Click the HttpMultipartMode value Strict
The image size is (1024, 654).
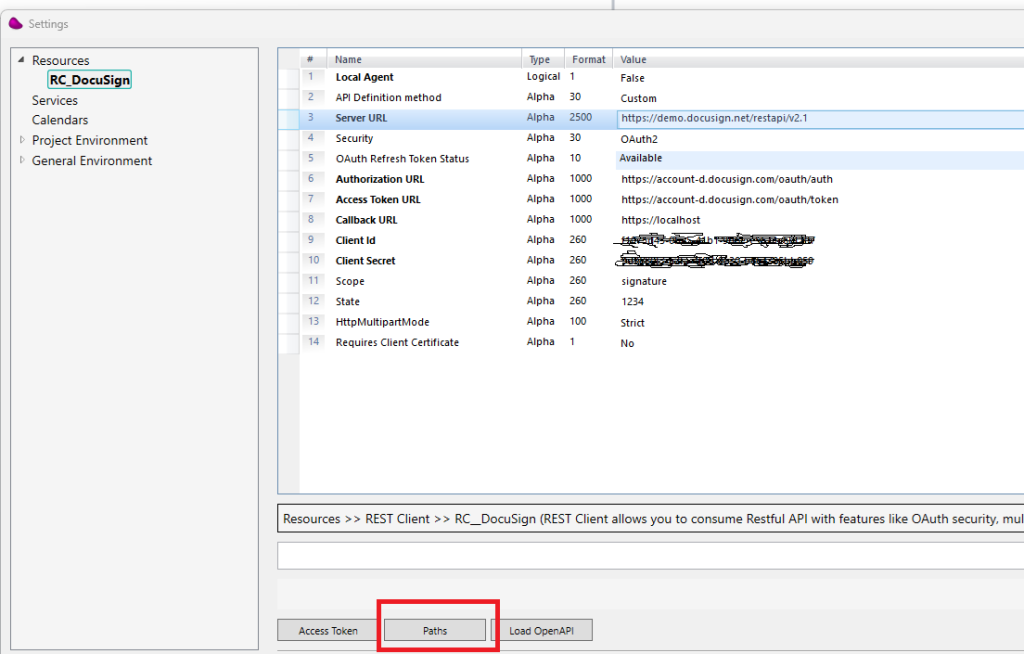tap(632, 323)
